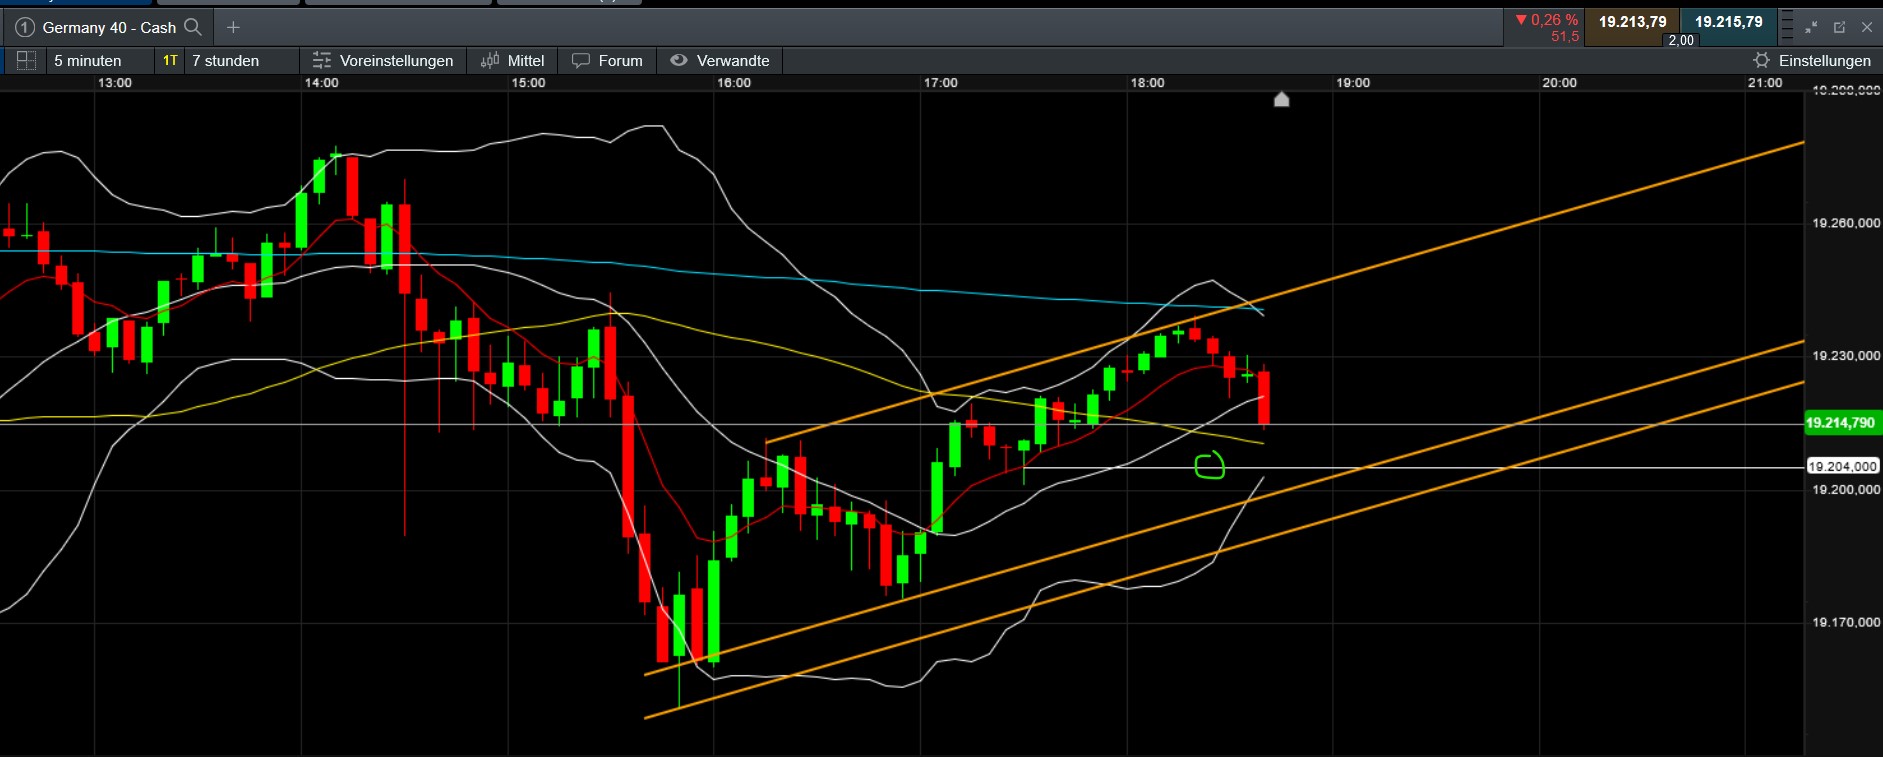
Task: Open Voreinstellungen presets menu
Action: point(383,61)
